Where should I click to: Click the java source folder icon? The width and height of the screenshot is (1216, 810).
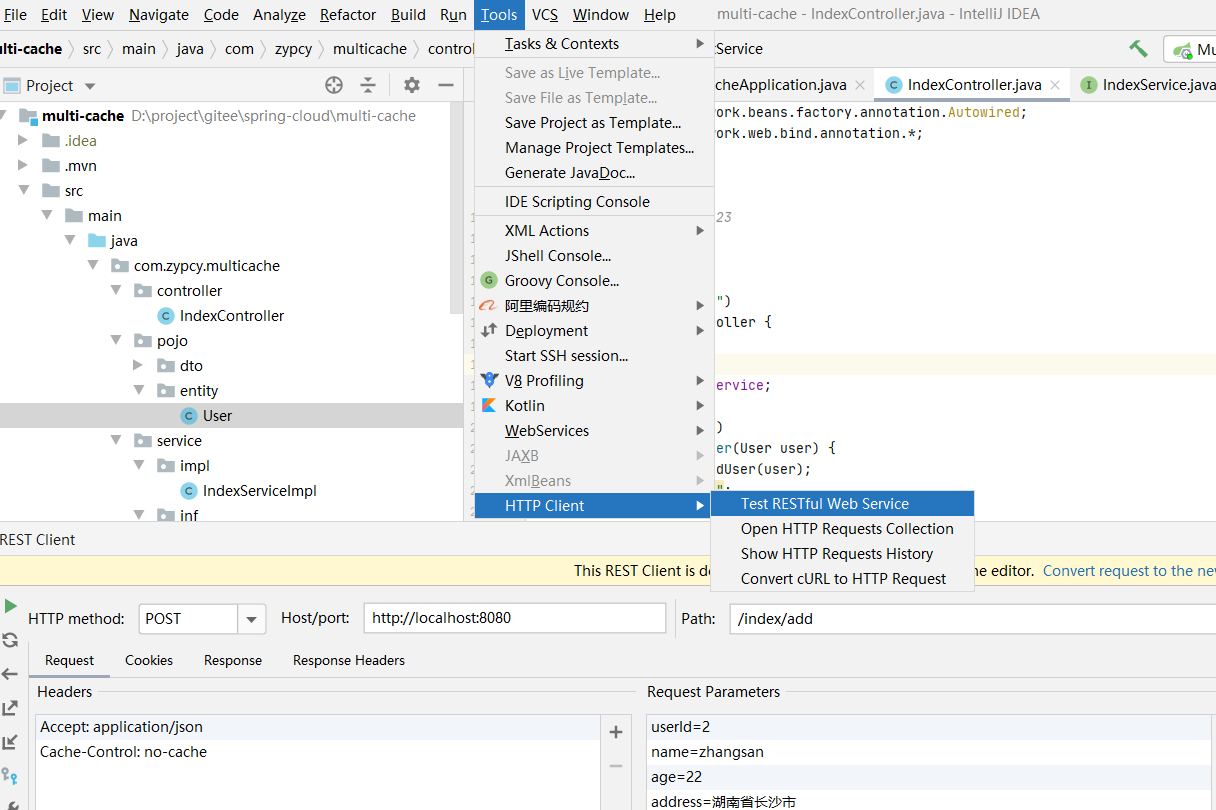97,241
